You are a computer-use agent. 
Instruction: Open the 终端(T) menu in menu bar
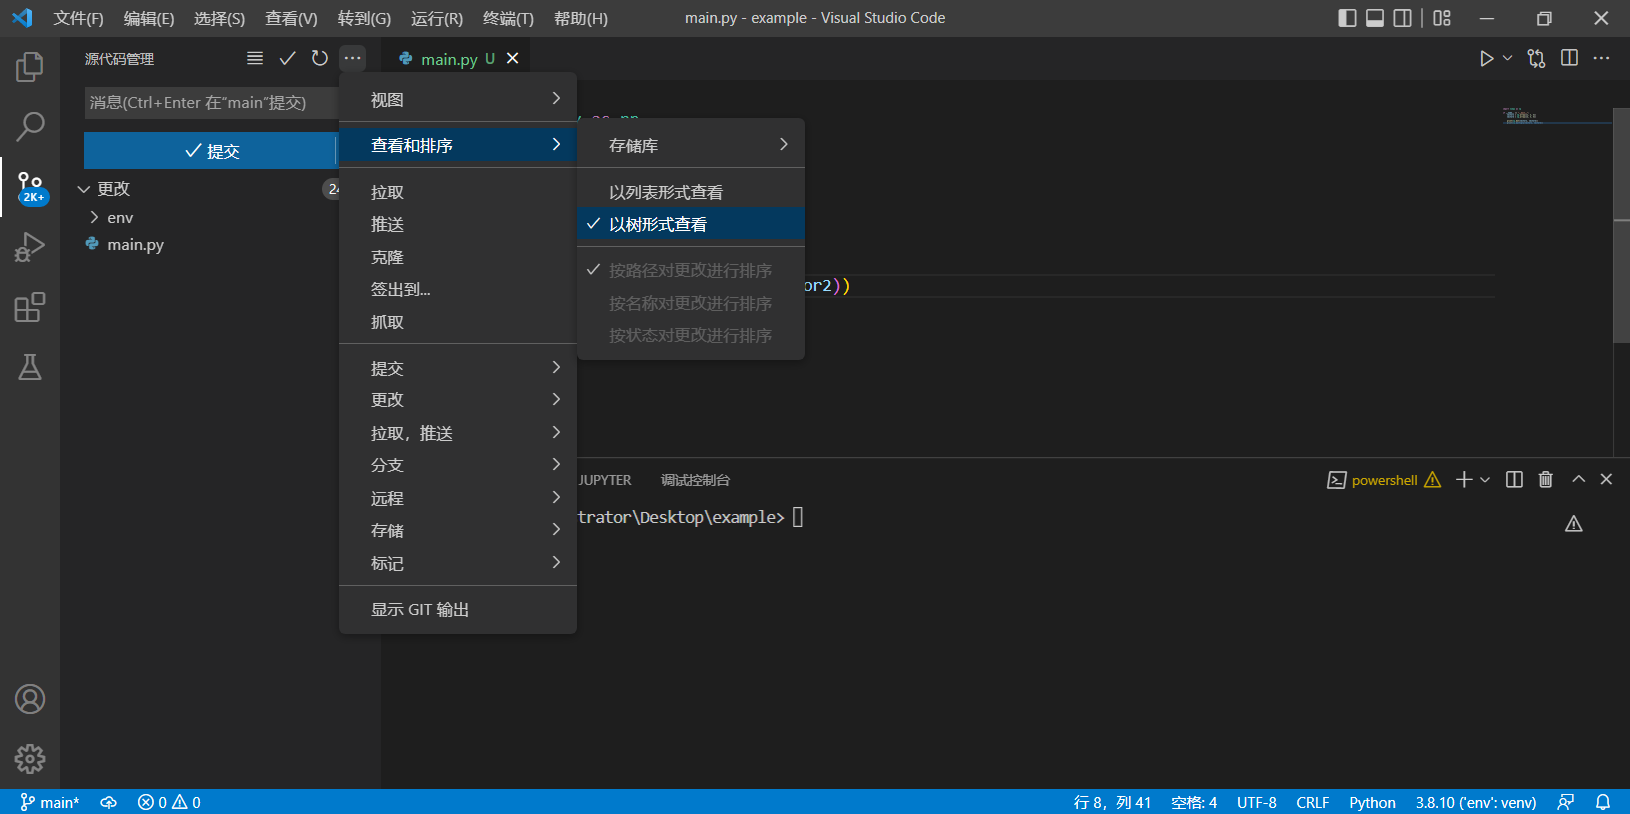click(x=508, y=19)
